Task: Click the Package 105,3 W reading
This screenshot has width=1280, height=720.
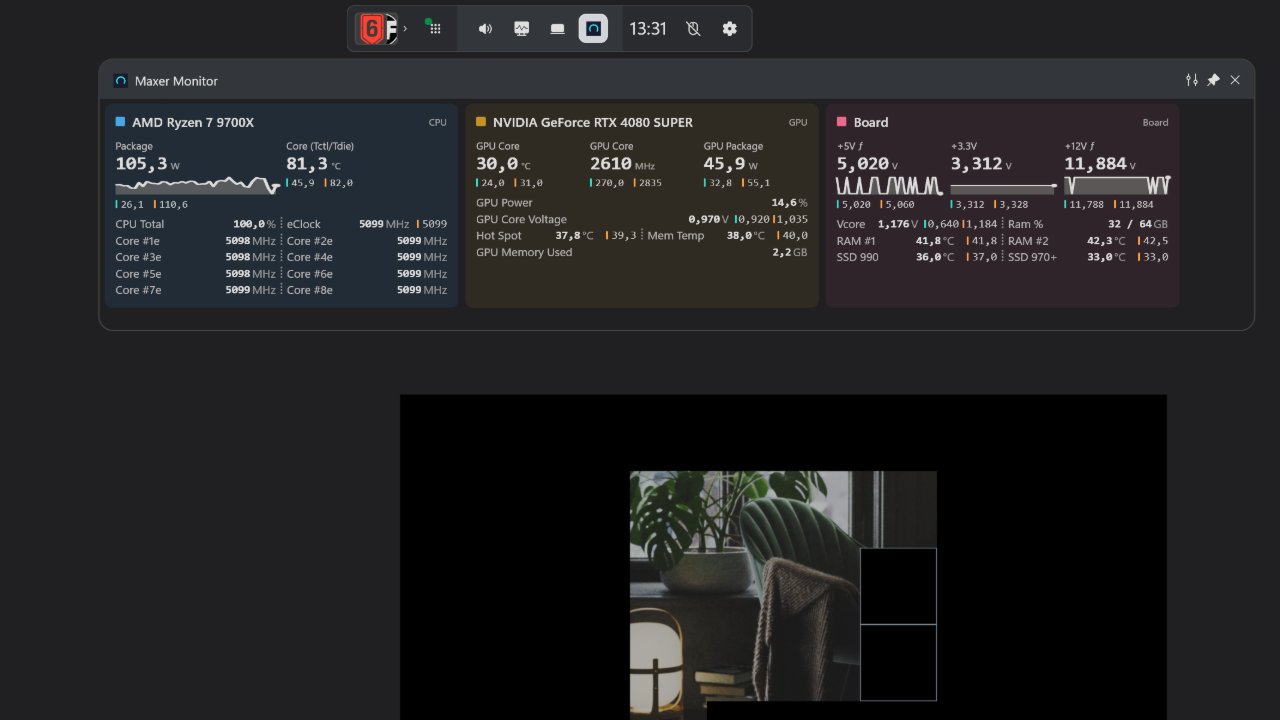Action: click(148, 164)
